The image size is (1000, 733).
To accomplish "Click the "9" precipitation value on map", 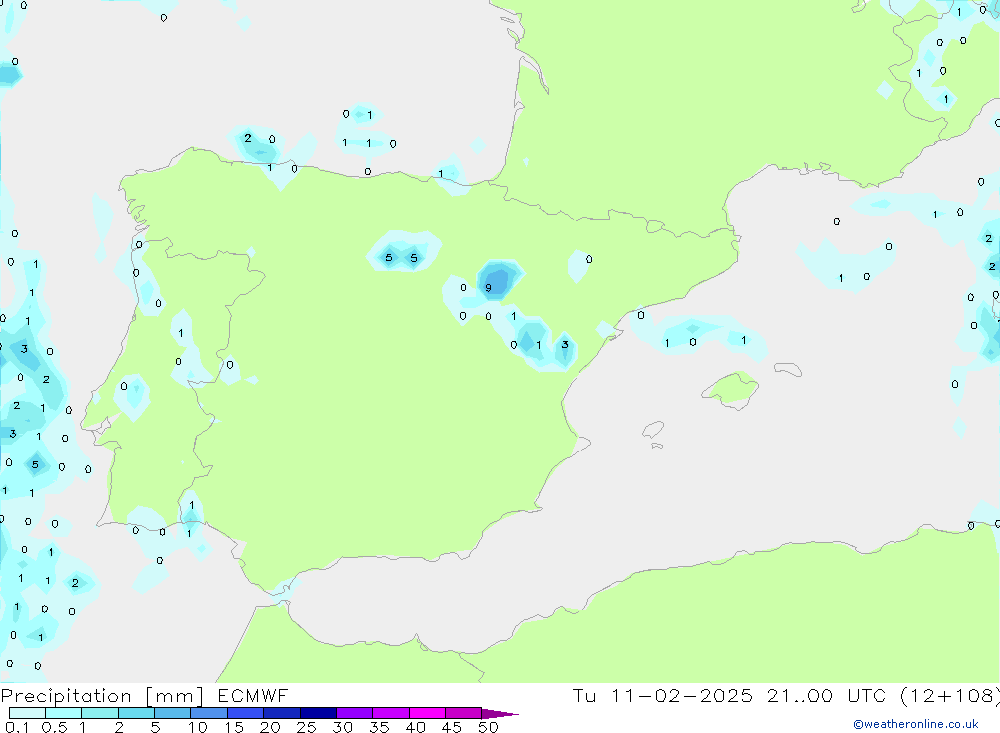I will 489,288.
